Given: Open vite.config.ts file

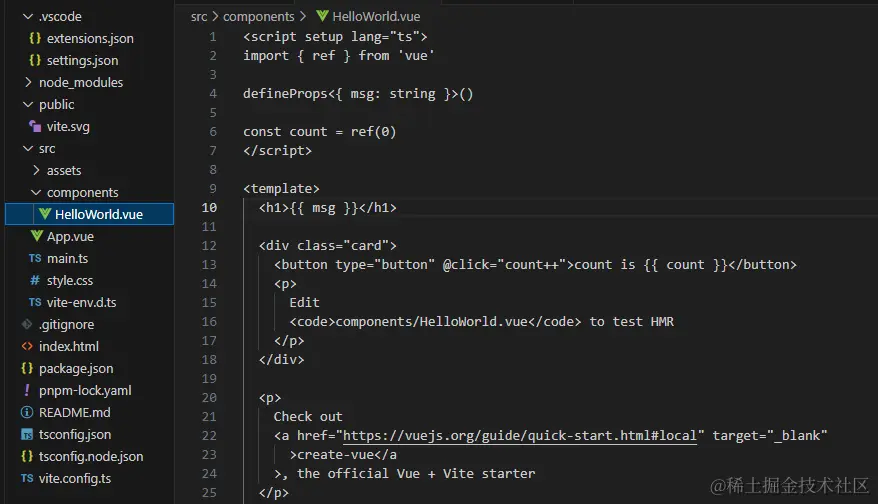Looking at the screenshot, I should (x=74, y=479).
